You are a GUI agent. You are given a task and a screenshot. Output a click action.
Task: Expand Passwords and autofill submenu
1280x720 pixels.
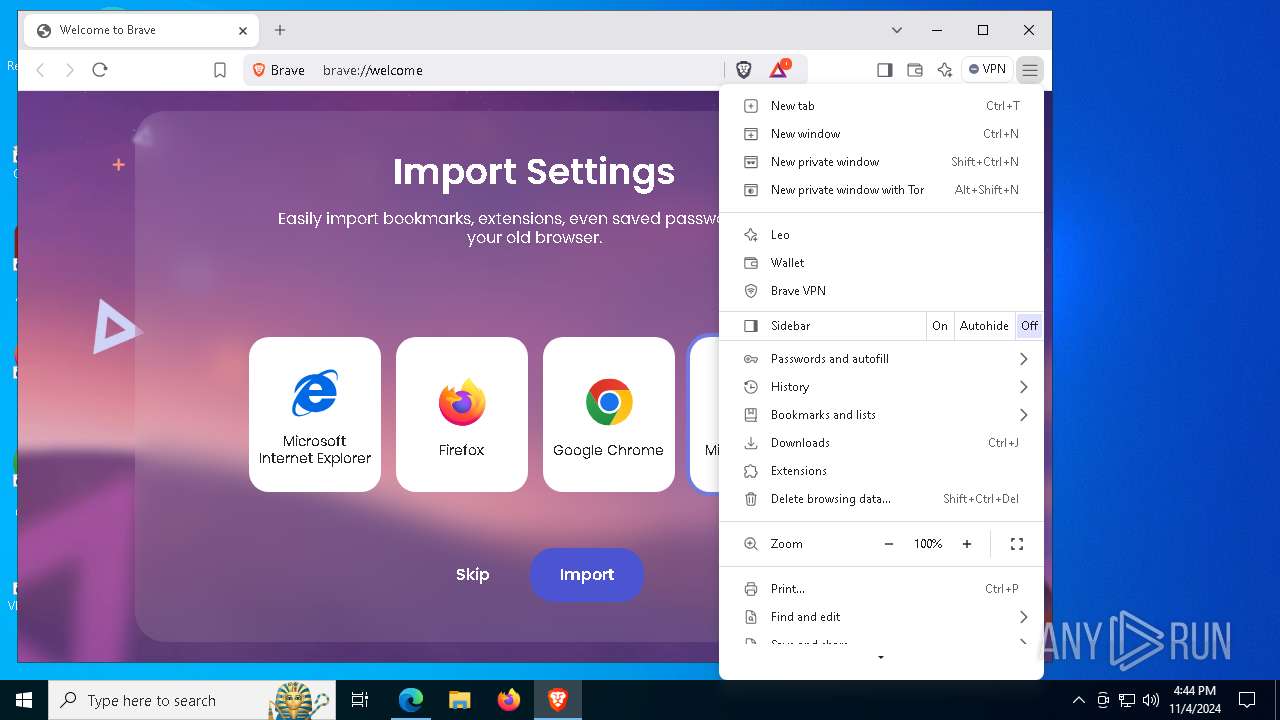coord(881,359)
